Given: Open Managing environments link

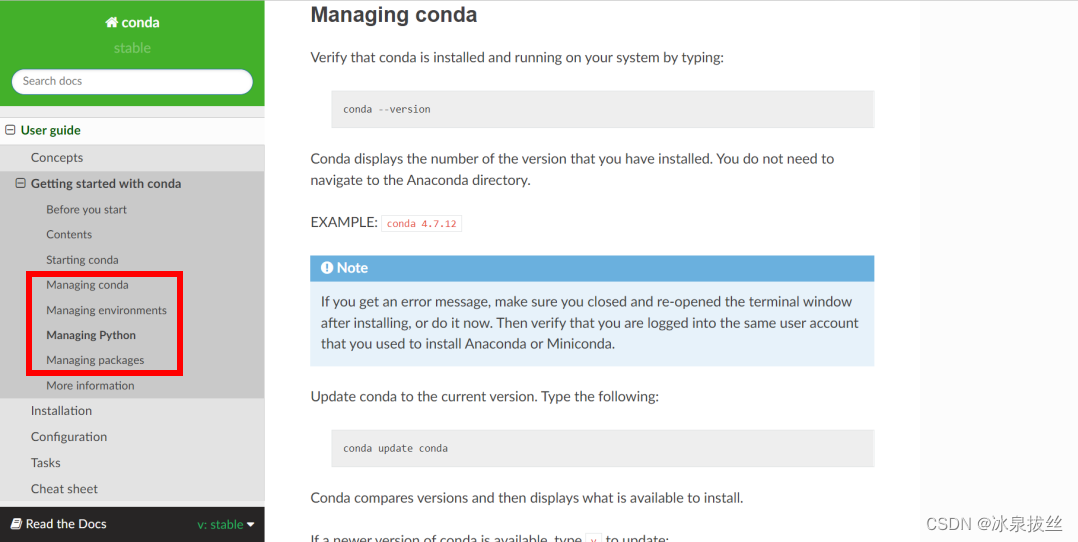Looking at the screenshot, I should coord(106,310).
